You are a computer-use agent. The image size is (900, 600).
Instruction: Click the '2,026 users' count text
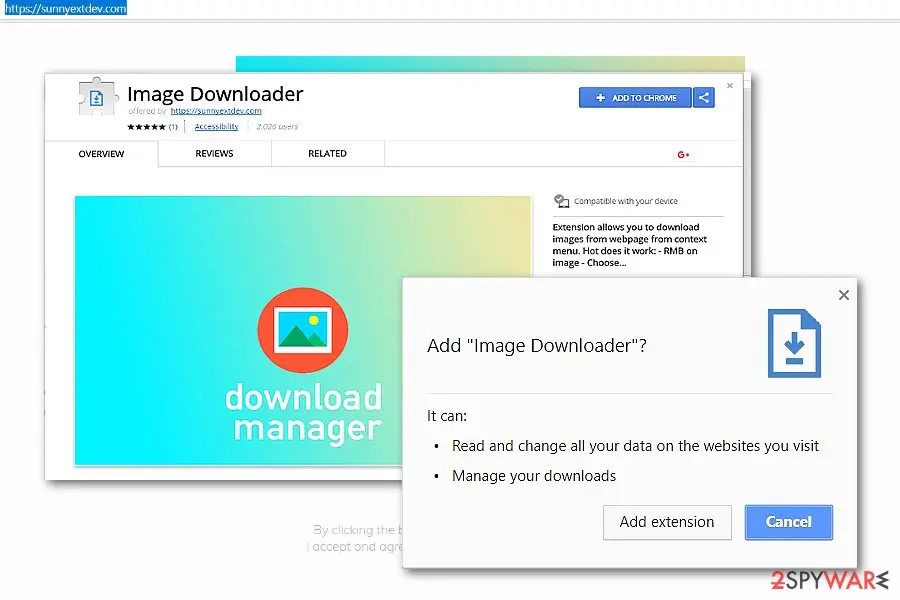277,127
